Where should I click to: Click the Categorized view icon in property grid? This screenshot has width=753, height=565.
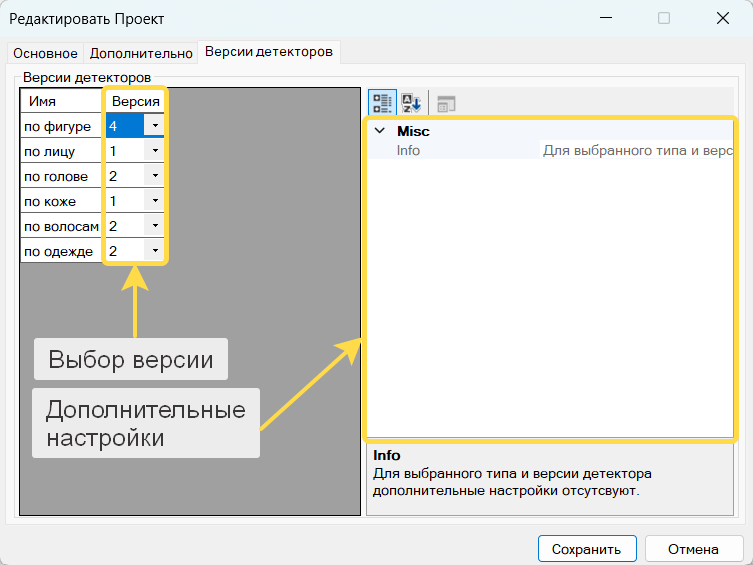tap(382, 103)
